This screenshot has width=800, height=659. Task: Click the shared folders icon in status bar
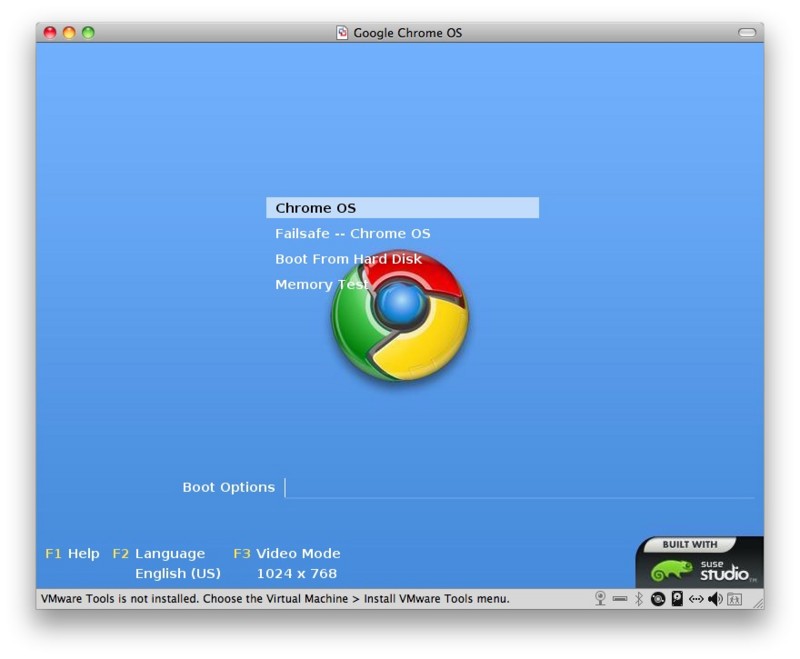[x=735, y=599]
